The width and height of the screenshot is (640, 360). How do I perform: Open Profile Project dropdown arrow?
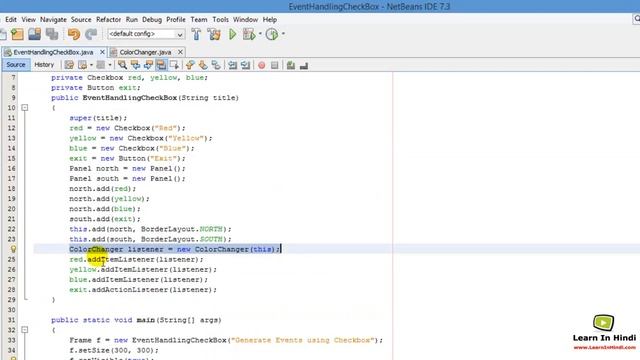[x=283, y=34]
